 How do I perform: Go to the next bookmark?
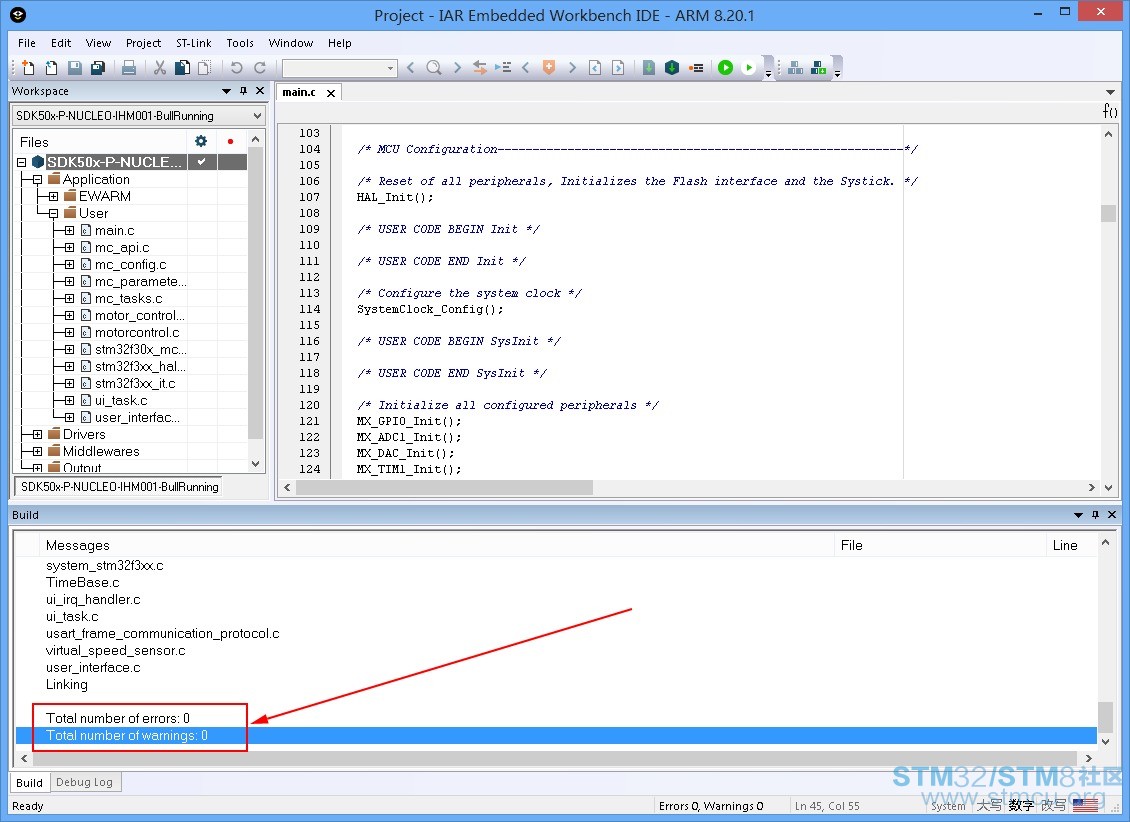pyautogui.click(x=572, y=68)
